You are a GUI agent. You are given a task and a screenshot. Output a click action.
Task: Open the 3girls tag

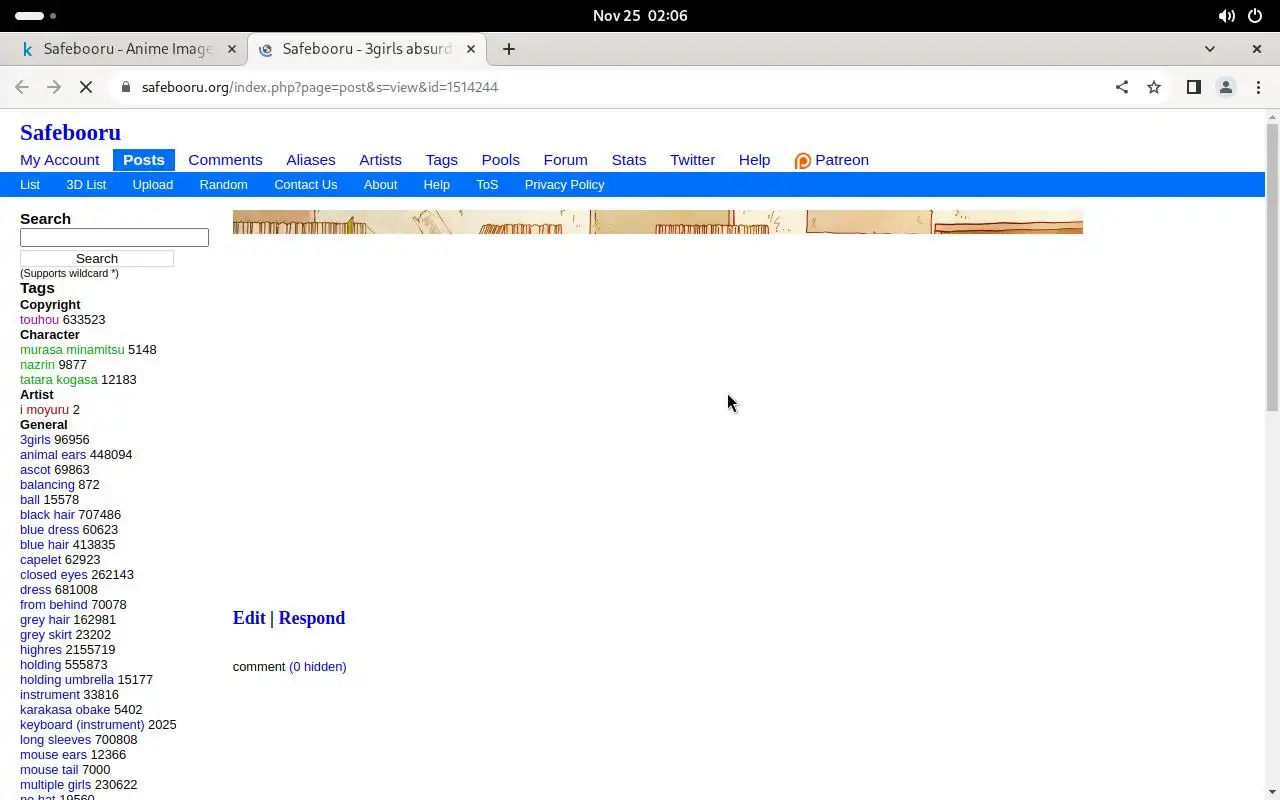click(x=35, y=440)
